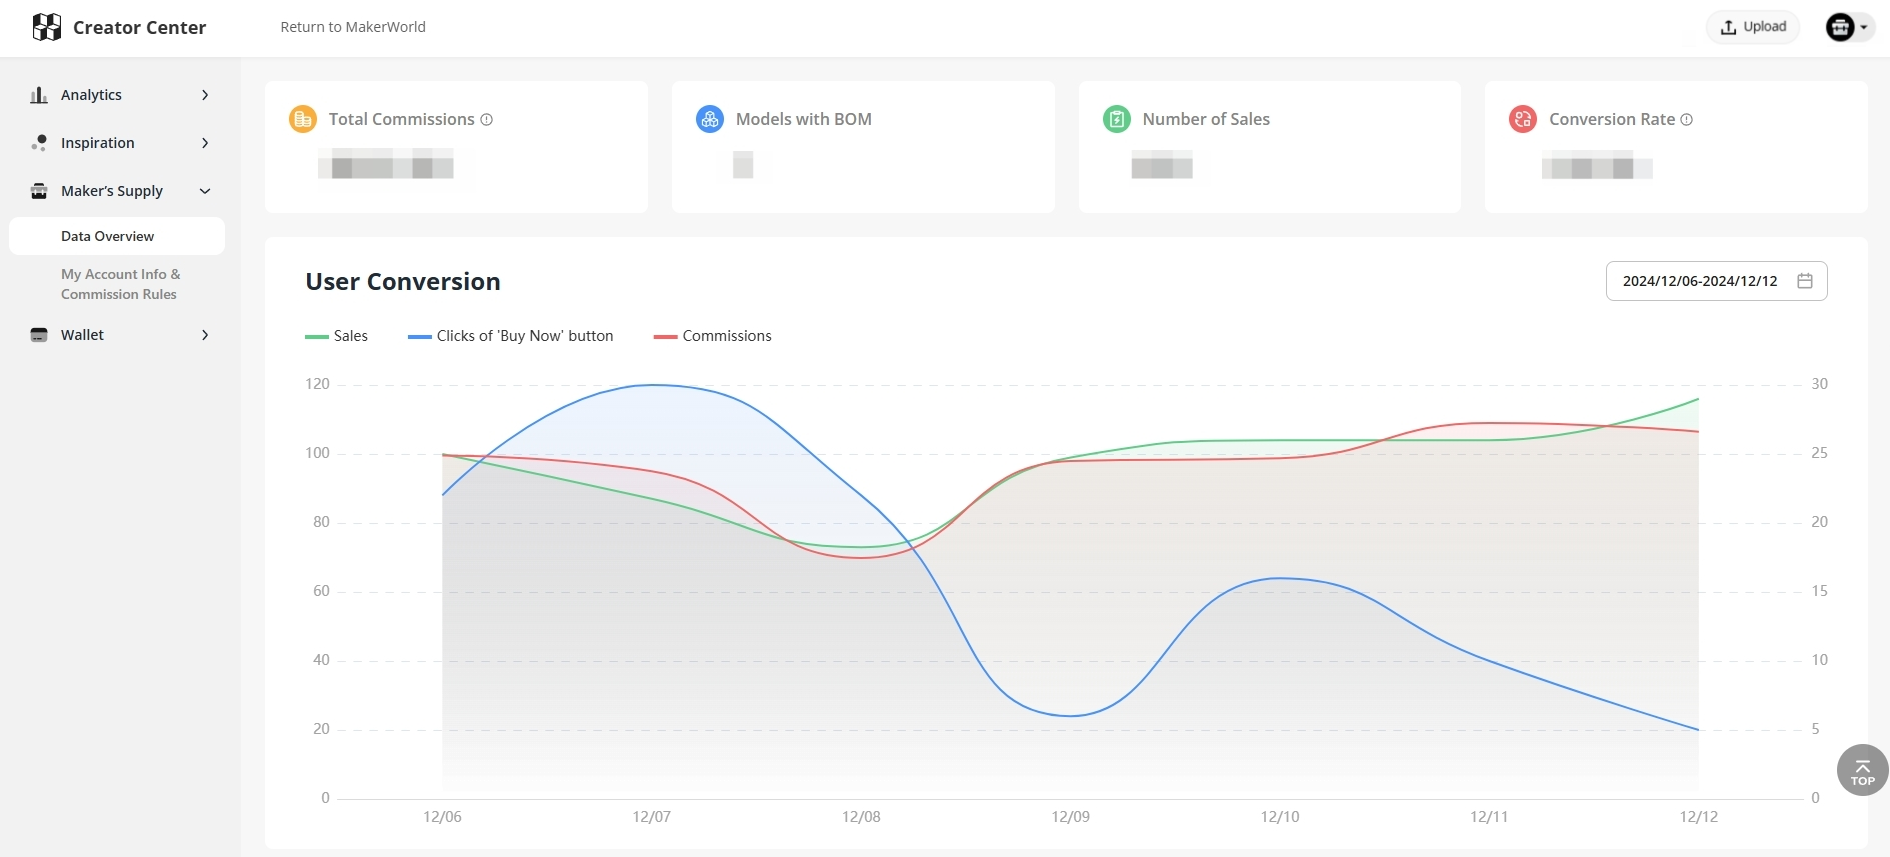Click the Conversion Rate info icon

(1686, 119)
